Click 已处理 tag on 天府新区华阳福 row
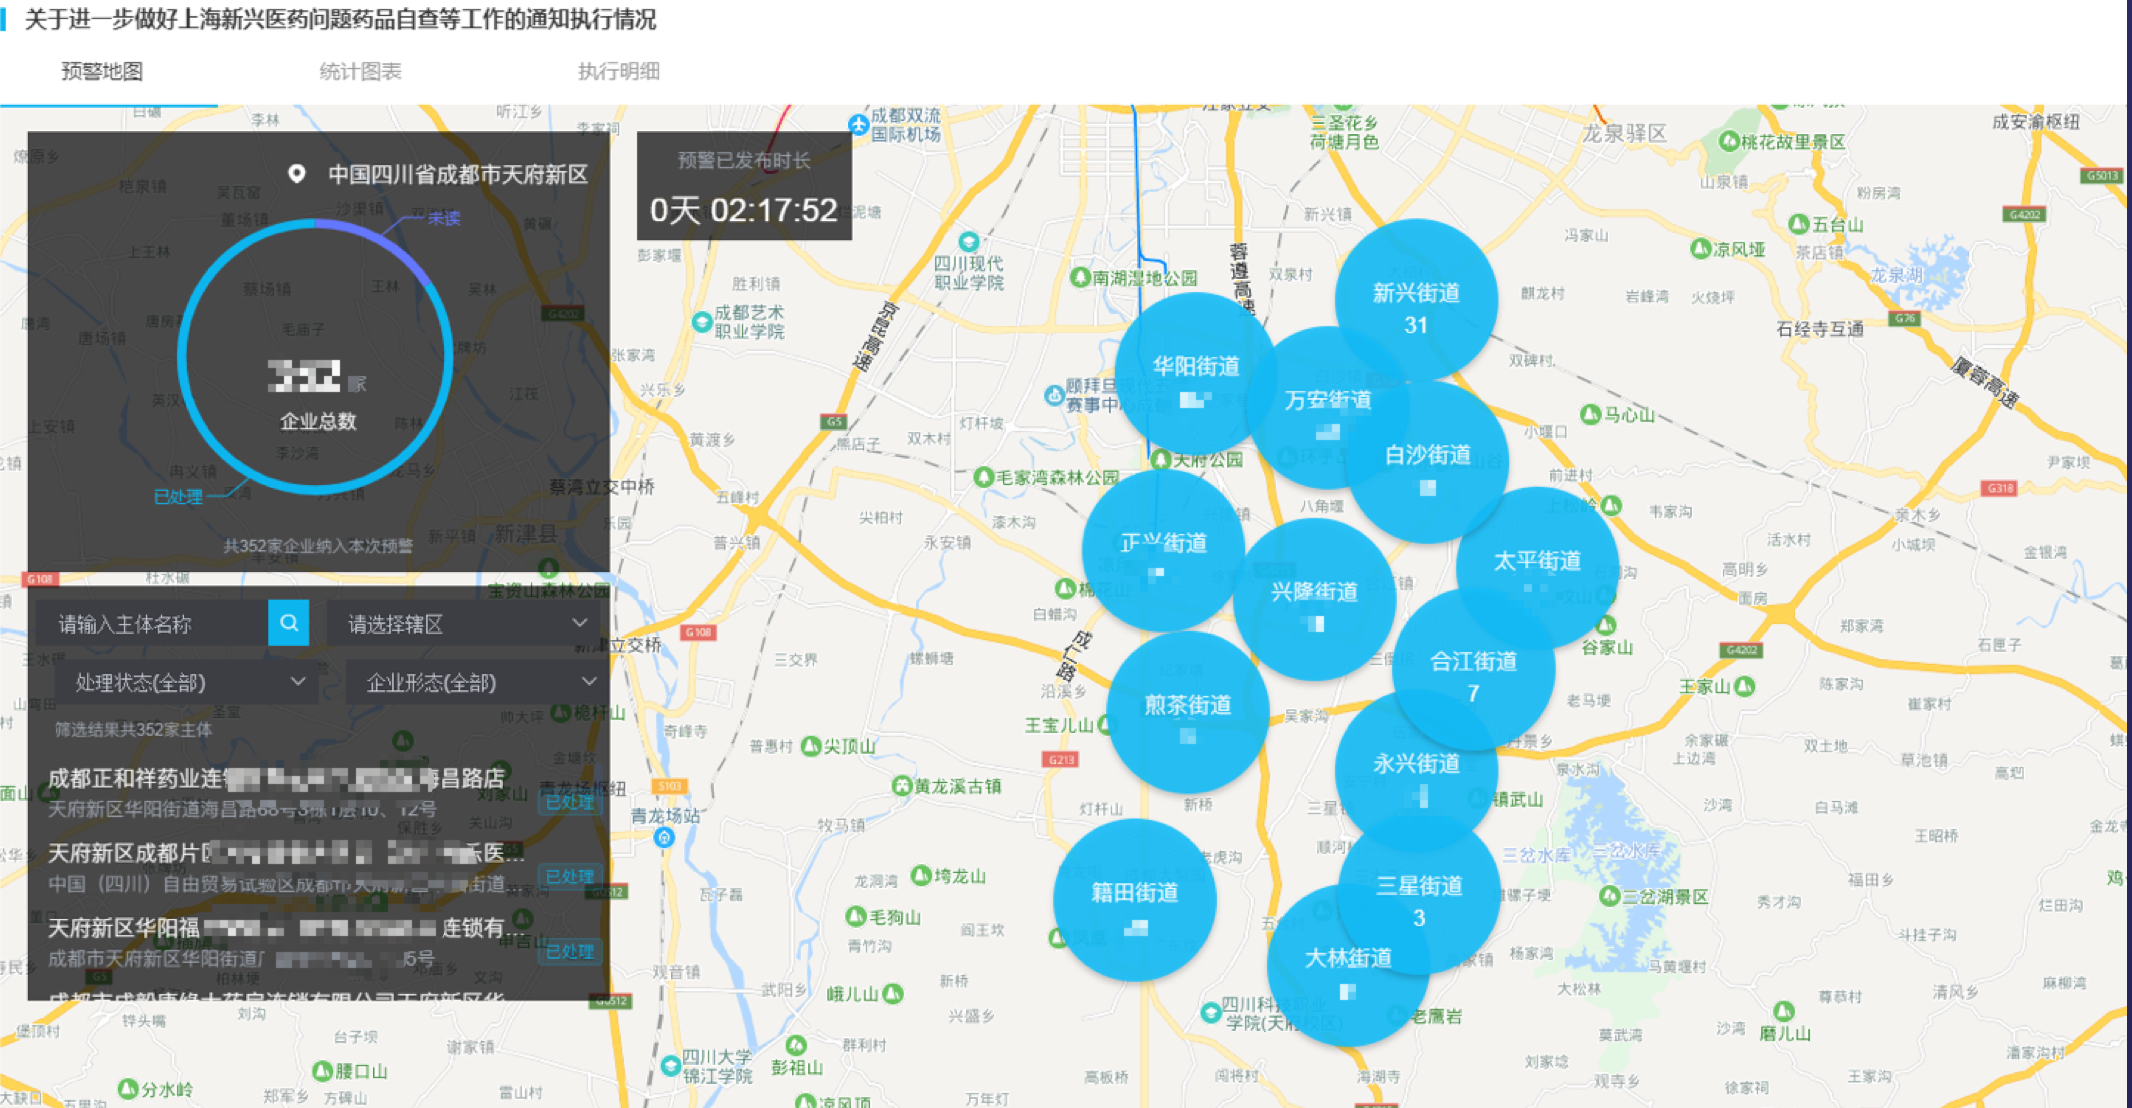2132x1108 pixels. tap(570, 951)
